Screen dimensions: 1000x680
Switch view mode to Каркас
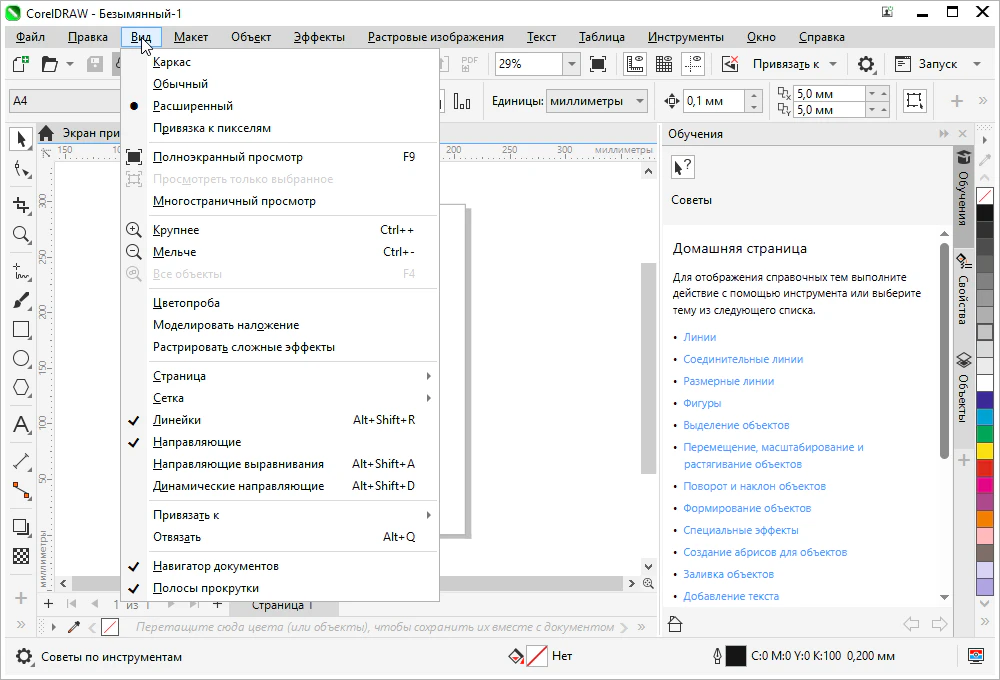171,62
